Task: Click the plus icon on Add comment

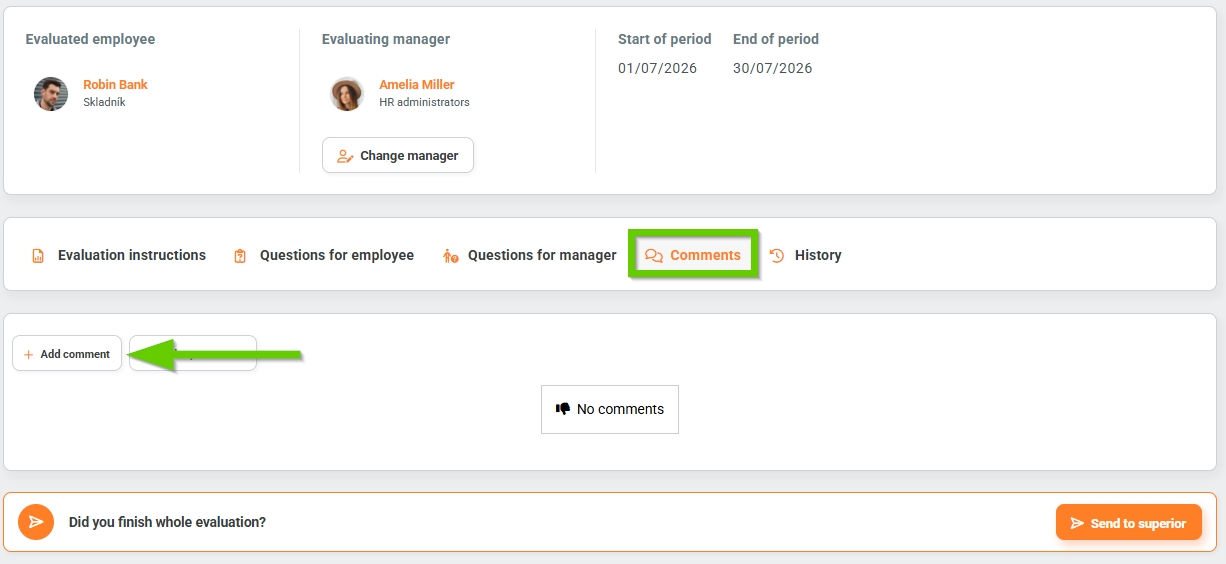Action: pyautogui.click(x=28, y=354)
